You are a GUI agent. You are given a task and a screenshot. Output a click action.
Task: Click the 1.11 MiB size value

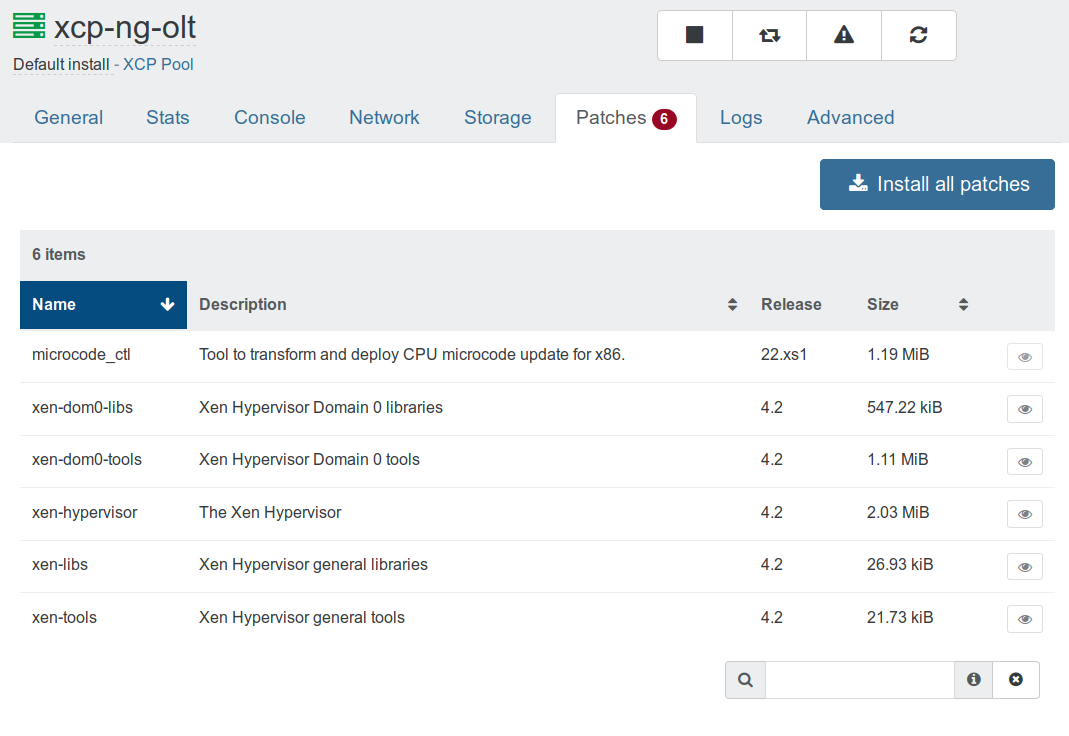click(898, 460)
